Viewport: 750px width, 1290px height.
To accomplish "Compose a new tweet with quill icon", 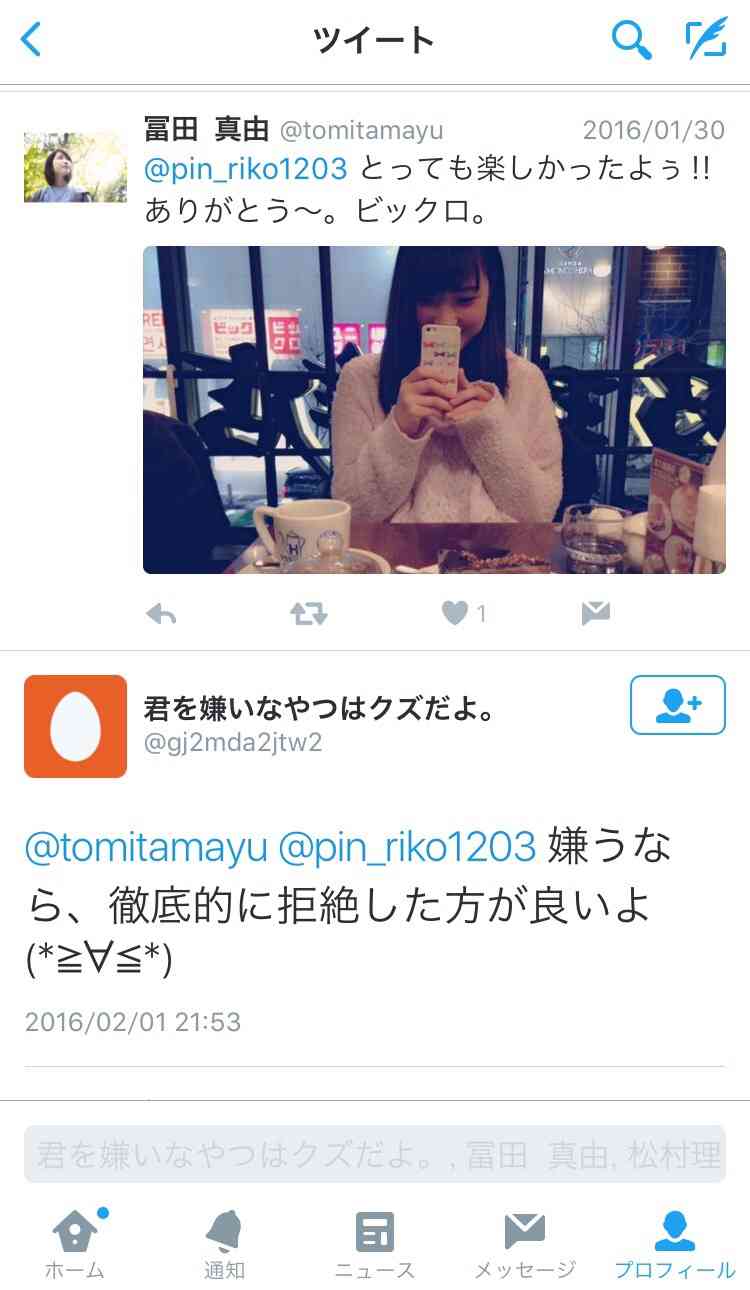I will pyautogui.click(x=705, y=39).
